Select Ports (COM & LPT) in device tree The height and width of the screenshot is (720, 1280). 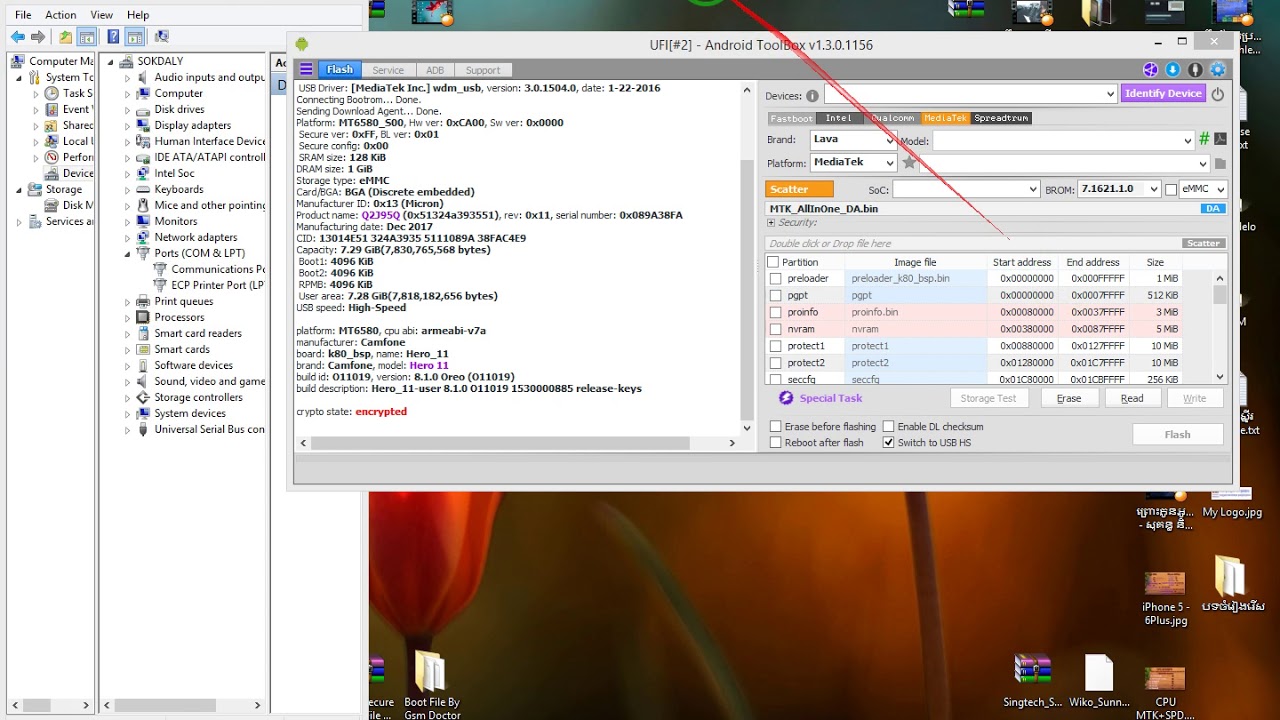[x=199, y=253]
